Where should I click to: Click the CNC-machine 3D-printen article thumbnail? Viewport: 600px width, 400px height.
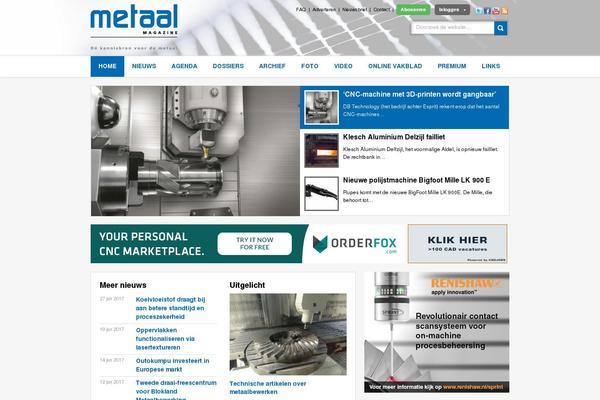[x=321, y=107]
